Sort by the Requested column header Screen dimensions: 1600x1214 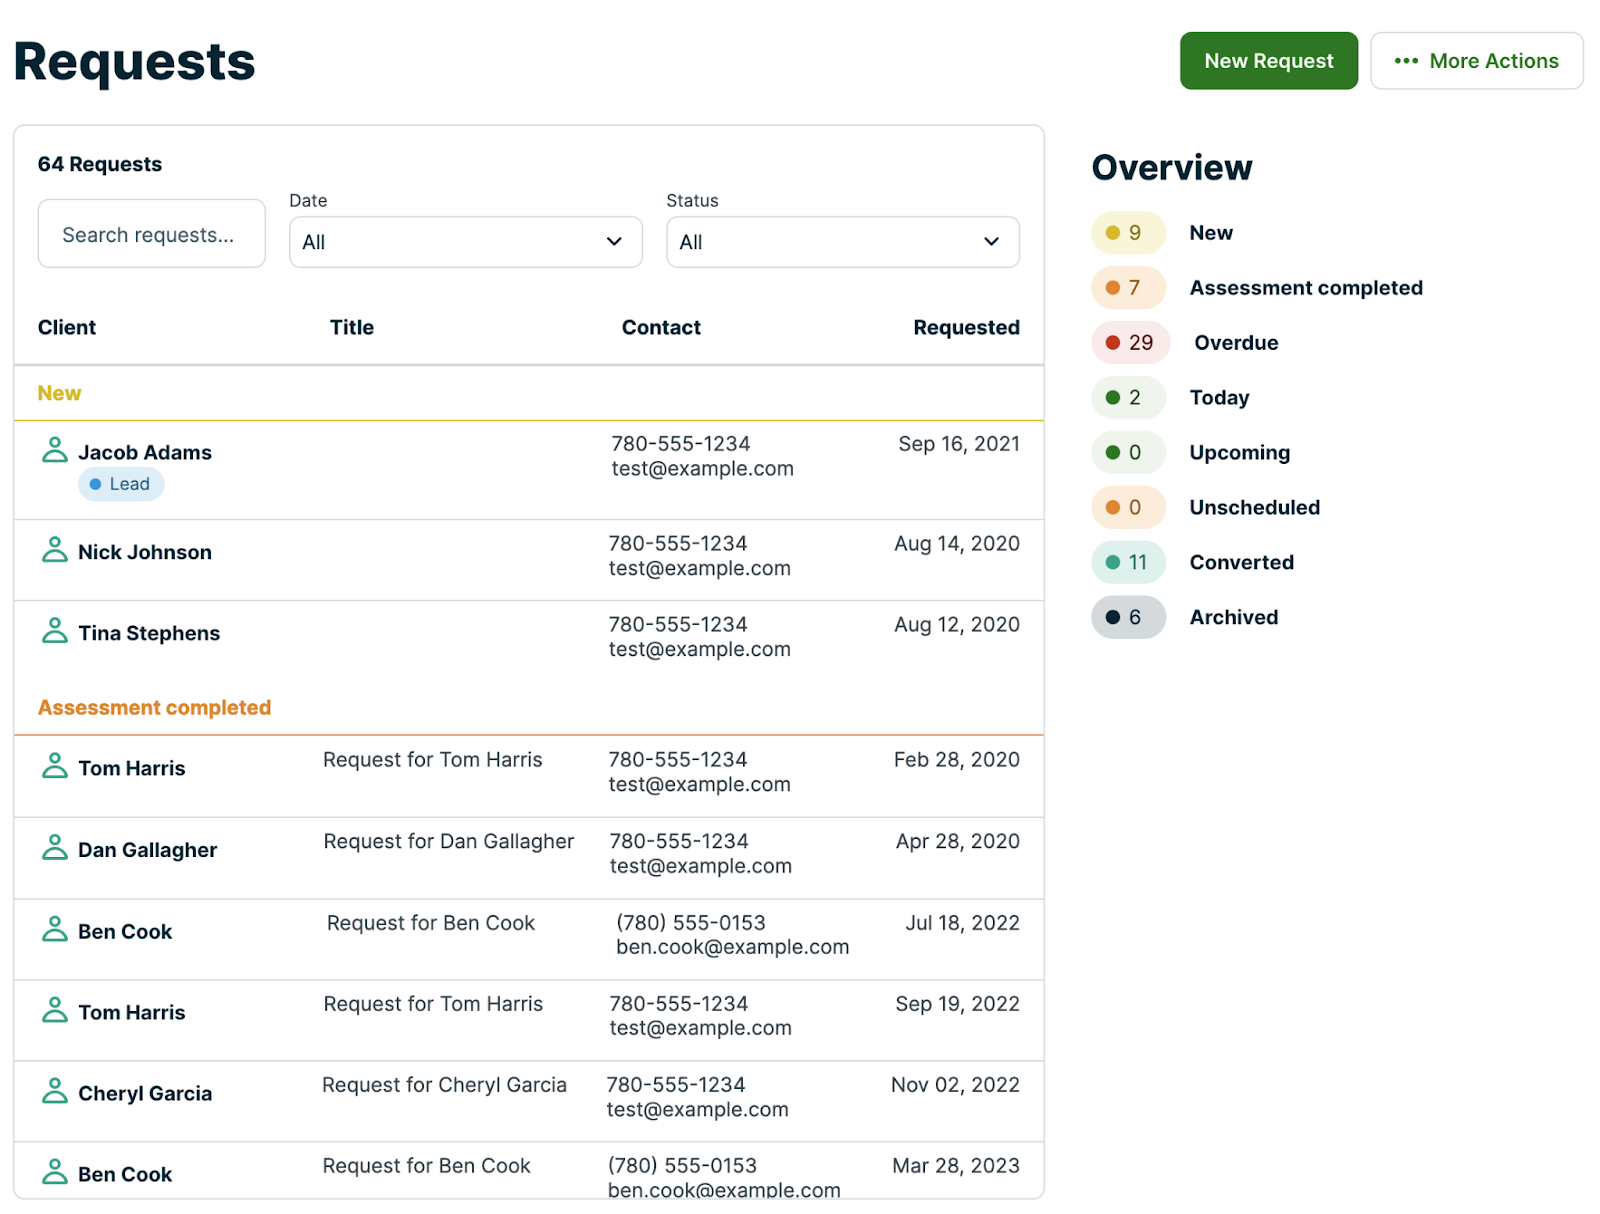pyautogui.click(x=965, y=327)
